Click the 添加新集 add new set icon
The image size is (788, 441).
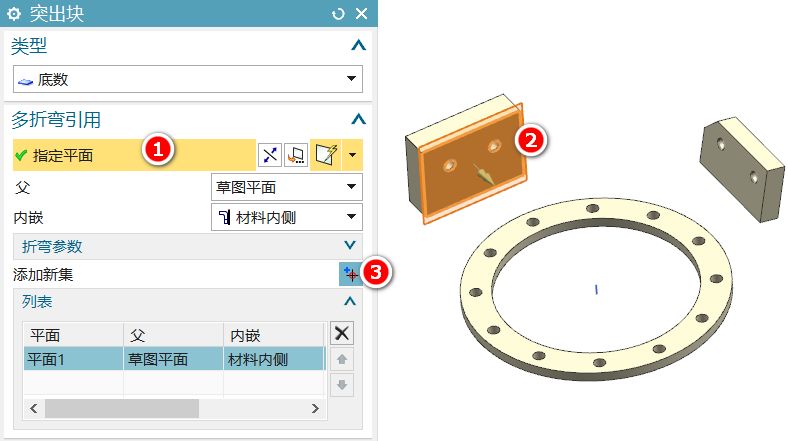(x=350, y=274)
